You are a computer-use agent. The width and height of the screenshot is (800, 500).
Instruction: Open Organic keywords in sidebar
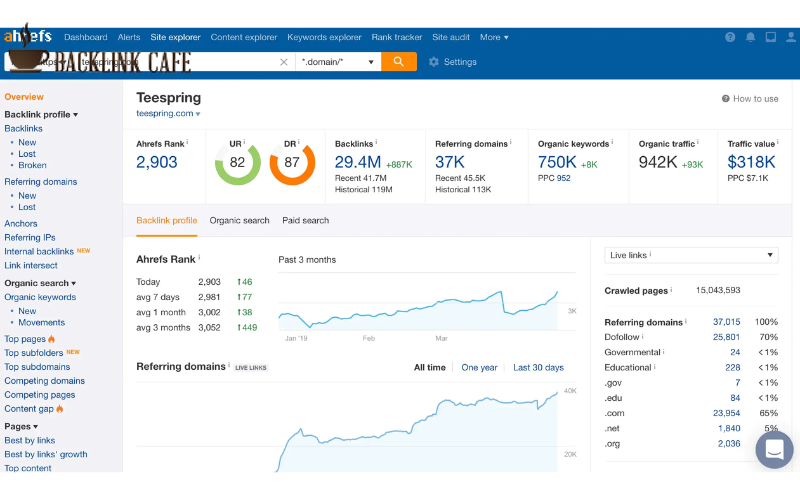(40, 297)
